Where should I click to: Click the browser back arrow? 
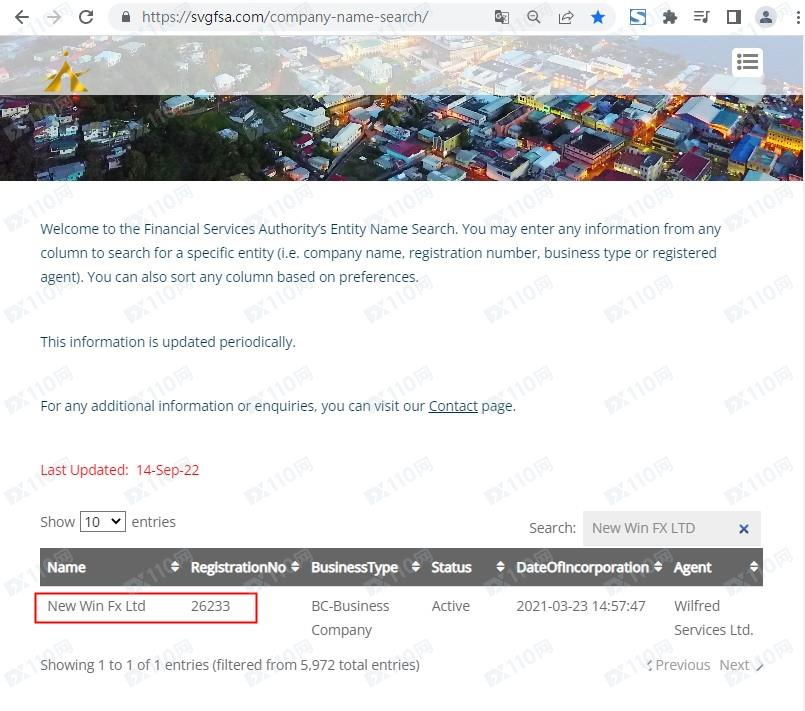point(21,17)
